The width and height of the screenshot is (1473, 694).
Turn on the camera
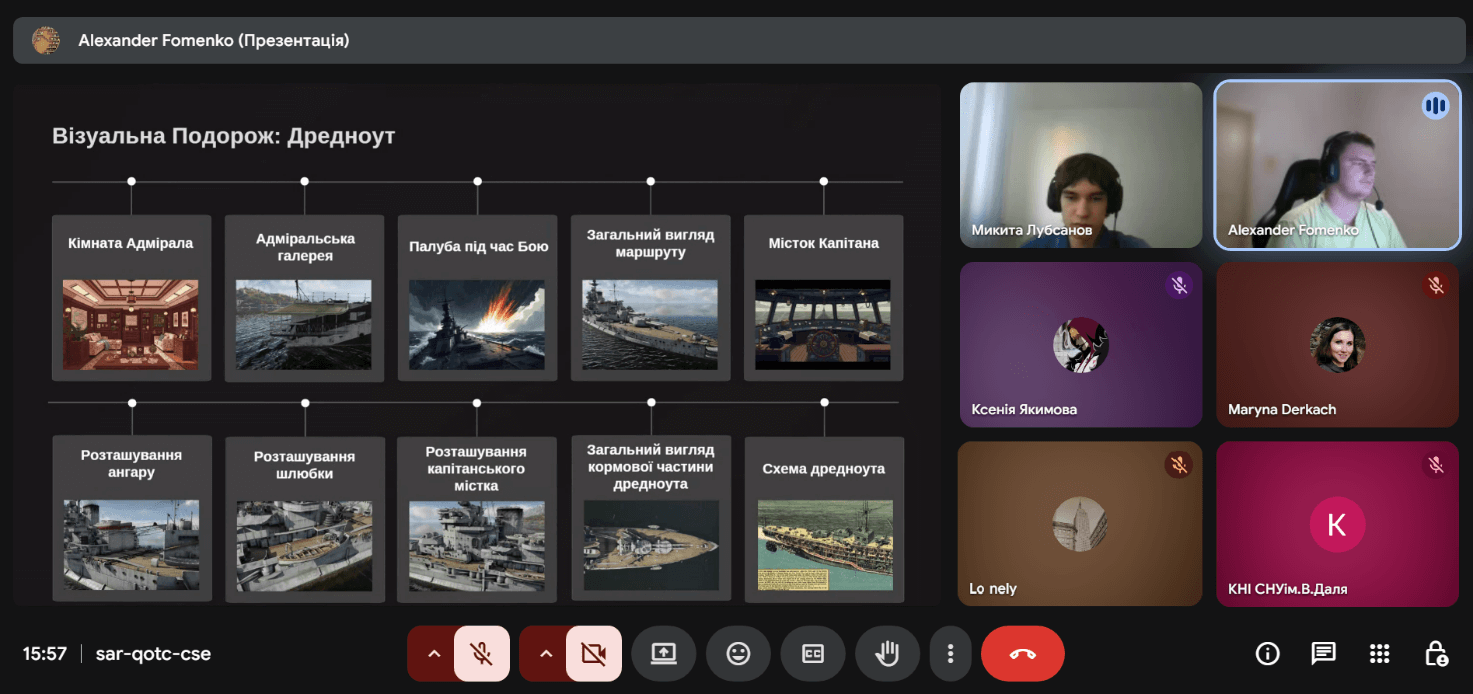[594, 654]
